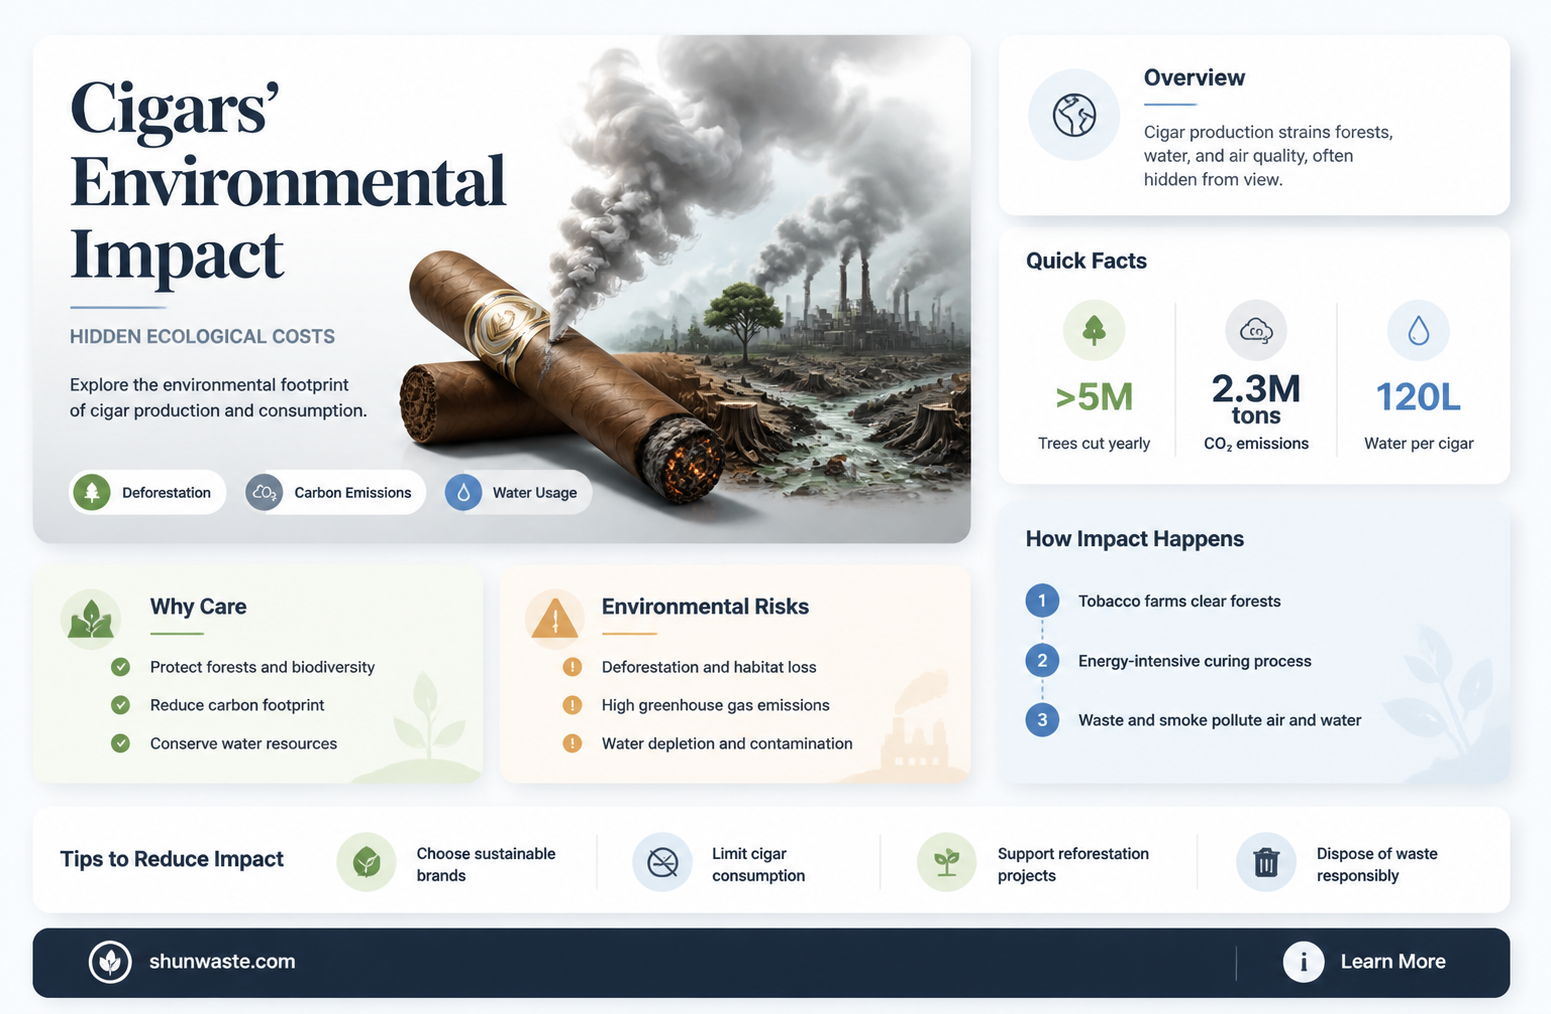Image resolution: width=1551 pixels, height=1014 pixels.
Task: Click the water drop icon above 120L
Action: [x=1418, y=330]
